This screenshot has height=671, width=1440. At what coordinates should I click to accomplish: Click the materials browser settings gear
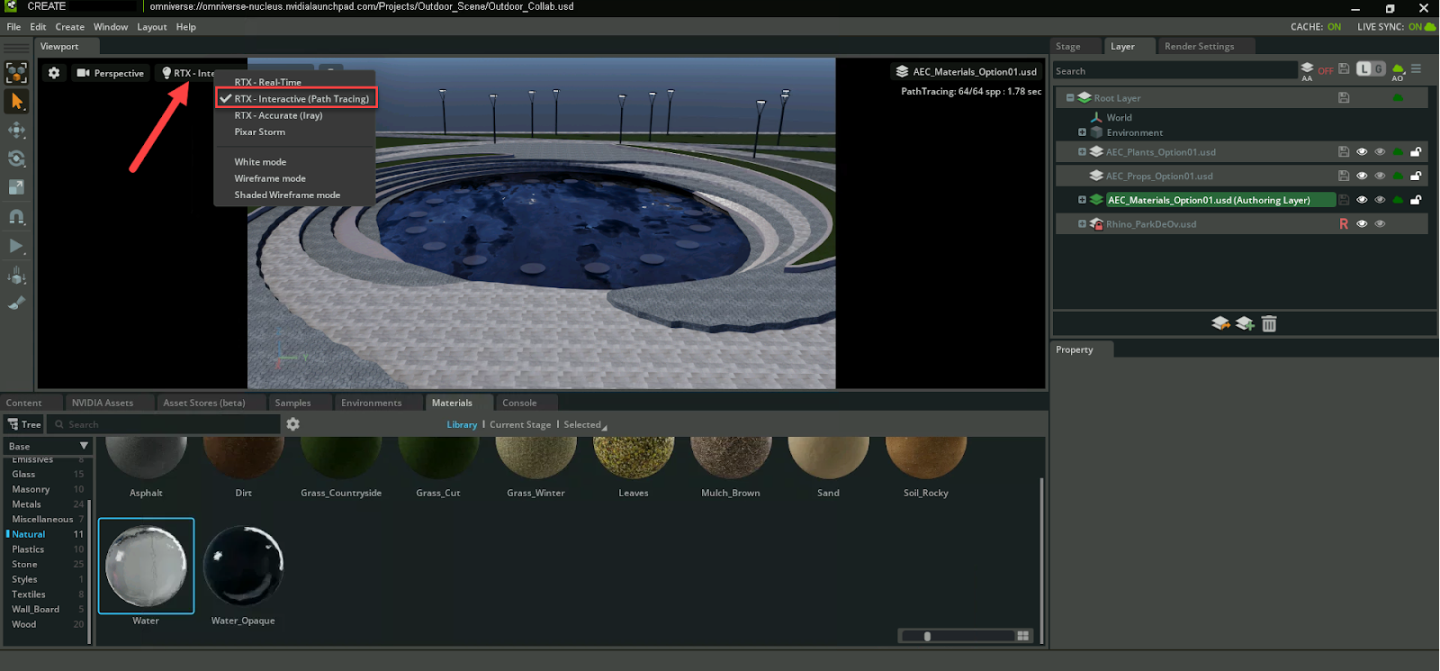pyautogui.click(x=293, y=424)
